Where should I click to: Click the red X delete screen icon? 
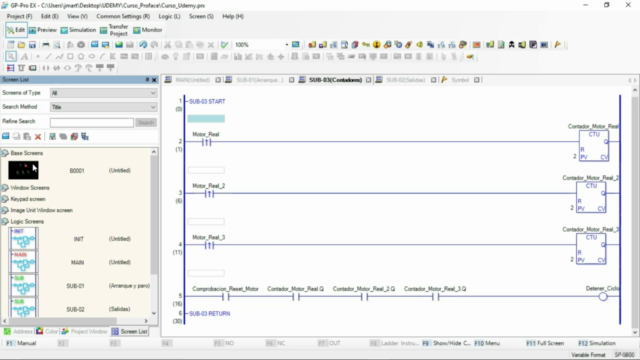pos(38,137)
